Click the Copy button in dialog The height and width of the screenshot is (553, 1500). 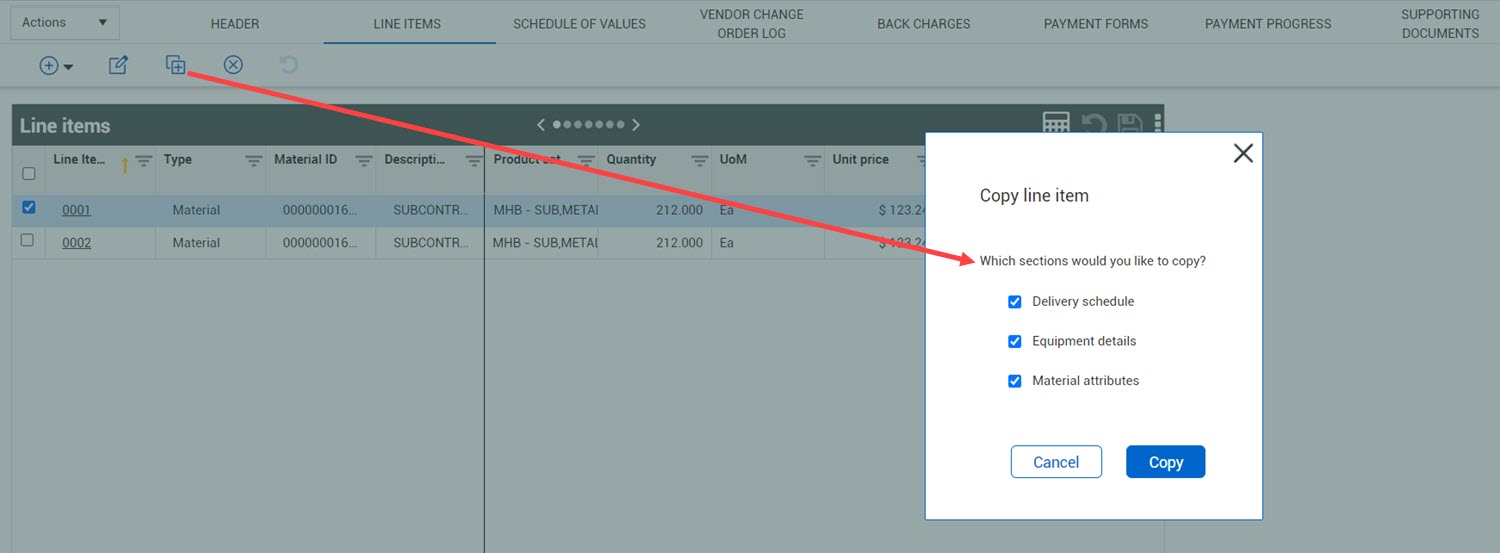click(1166, 462)
